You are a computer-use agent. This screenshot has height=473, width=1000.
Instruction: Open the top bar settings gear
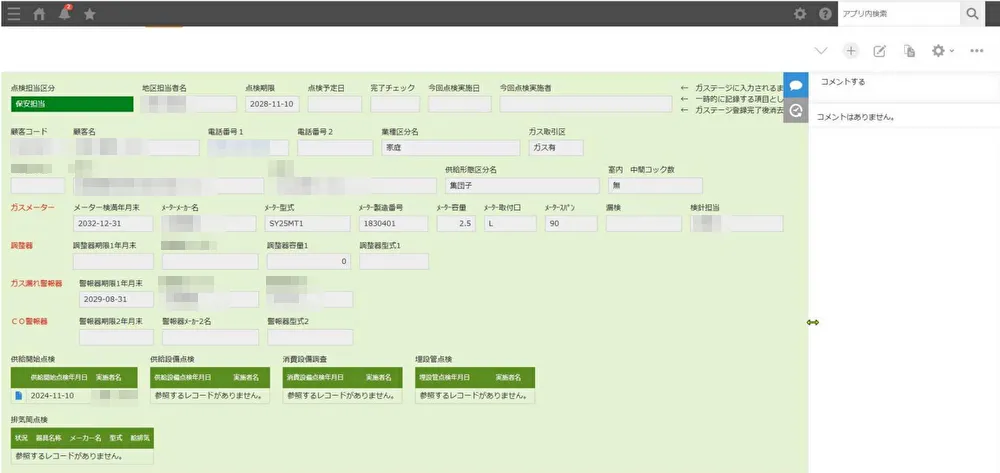click(799, 14)
